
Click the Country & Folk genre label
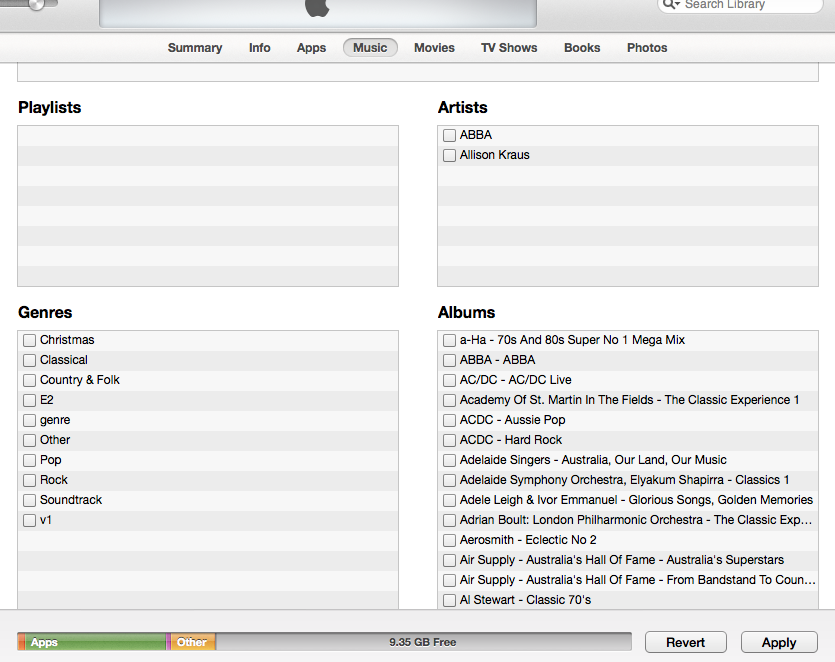tap(80, 380)
